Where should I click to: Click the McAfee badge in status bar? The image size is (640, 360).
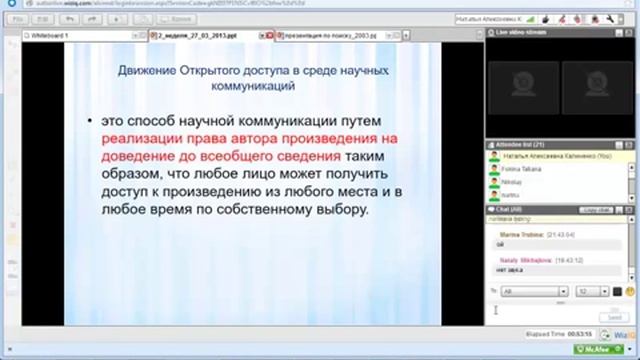(598, 349)
